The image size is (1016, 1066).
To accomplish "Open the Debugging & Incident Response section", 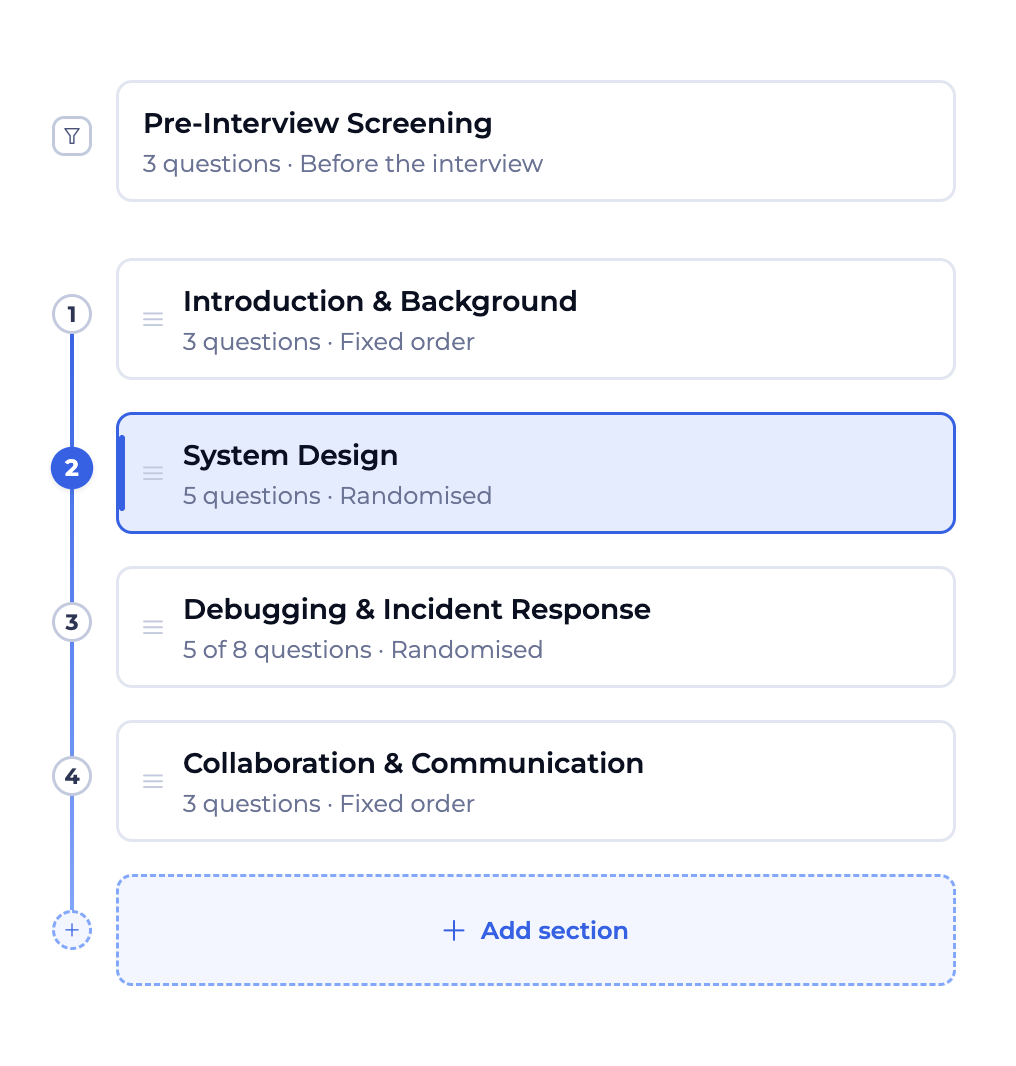I will pos(536,627).
